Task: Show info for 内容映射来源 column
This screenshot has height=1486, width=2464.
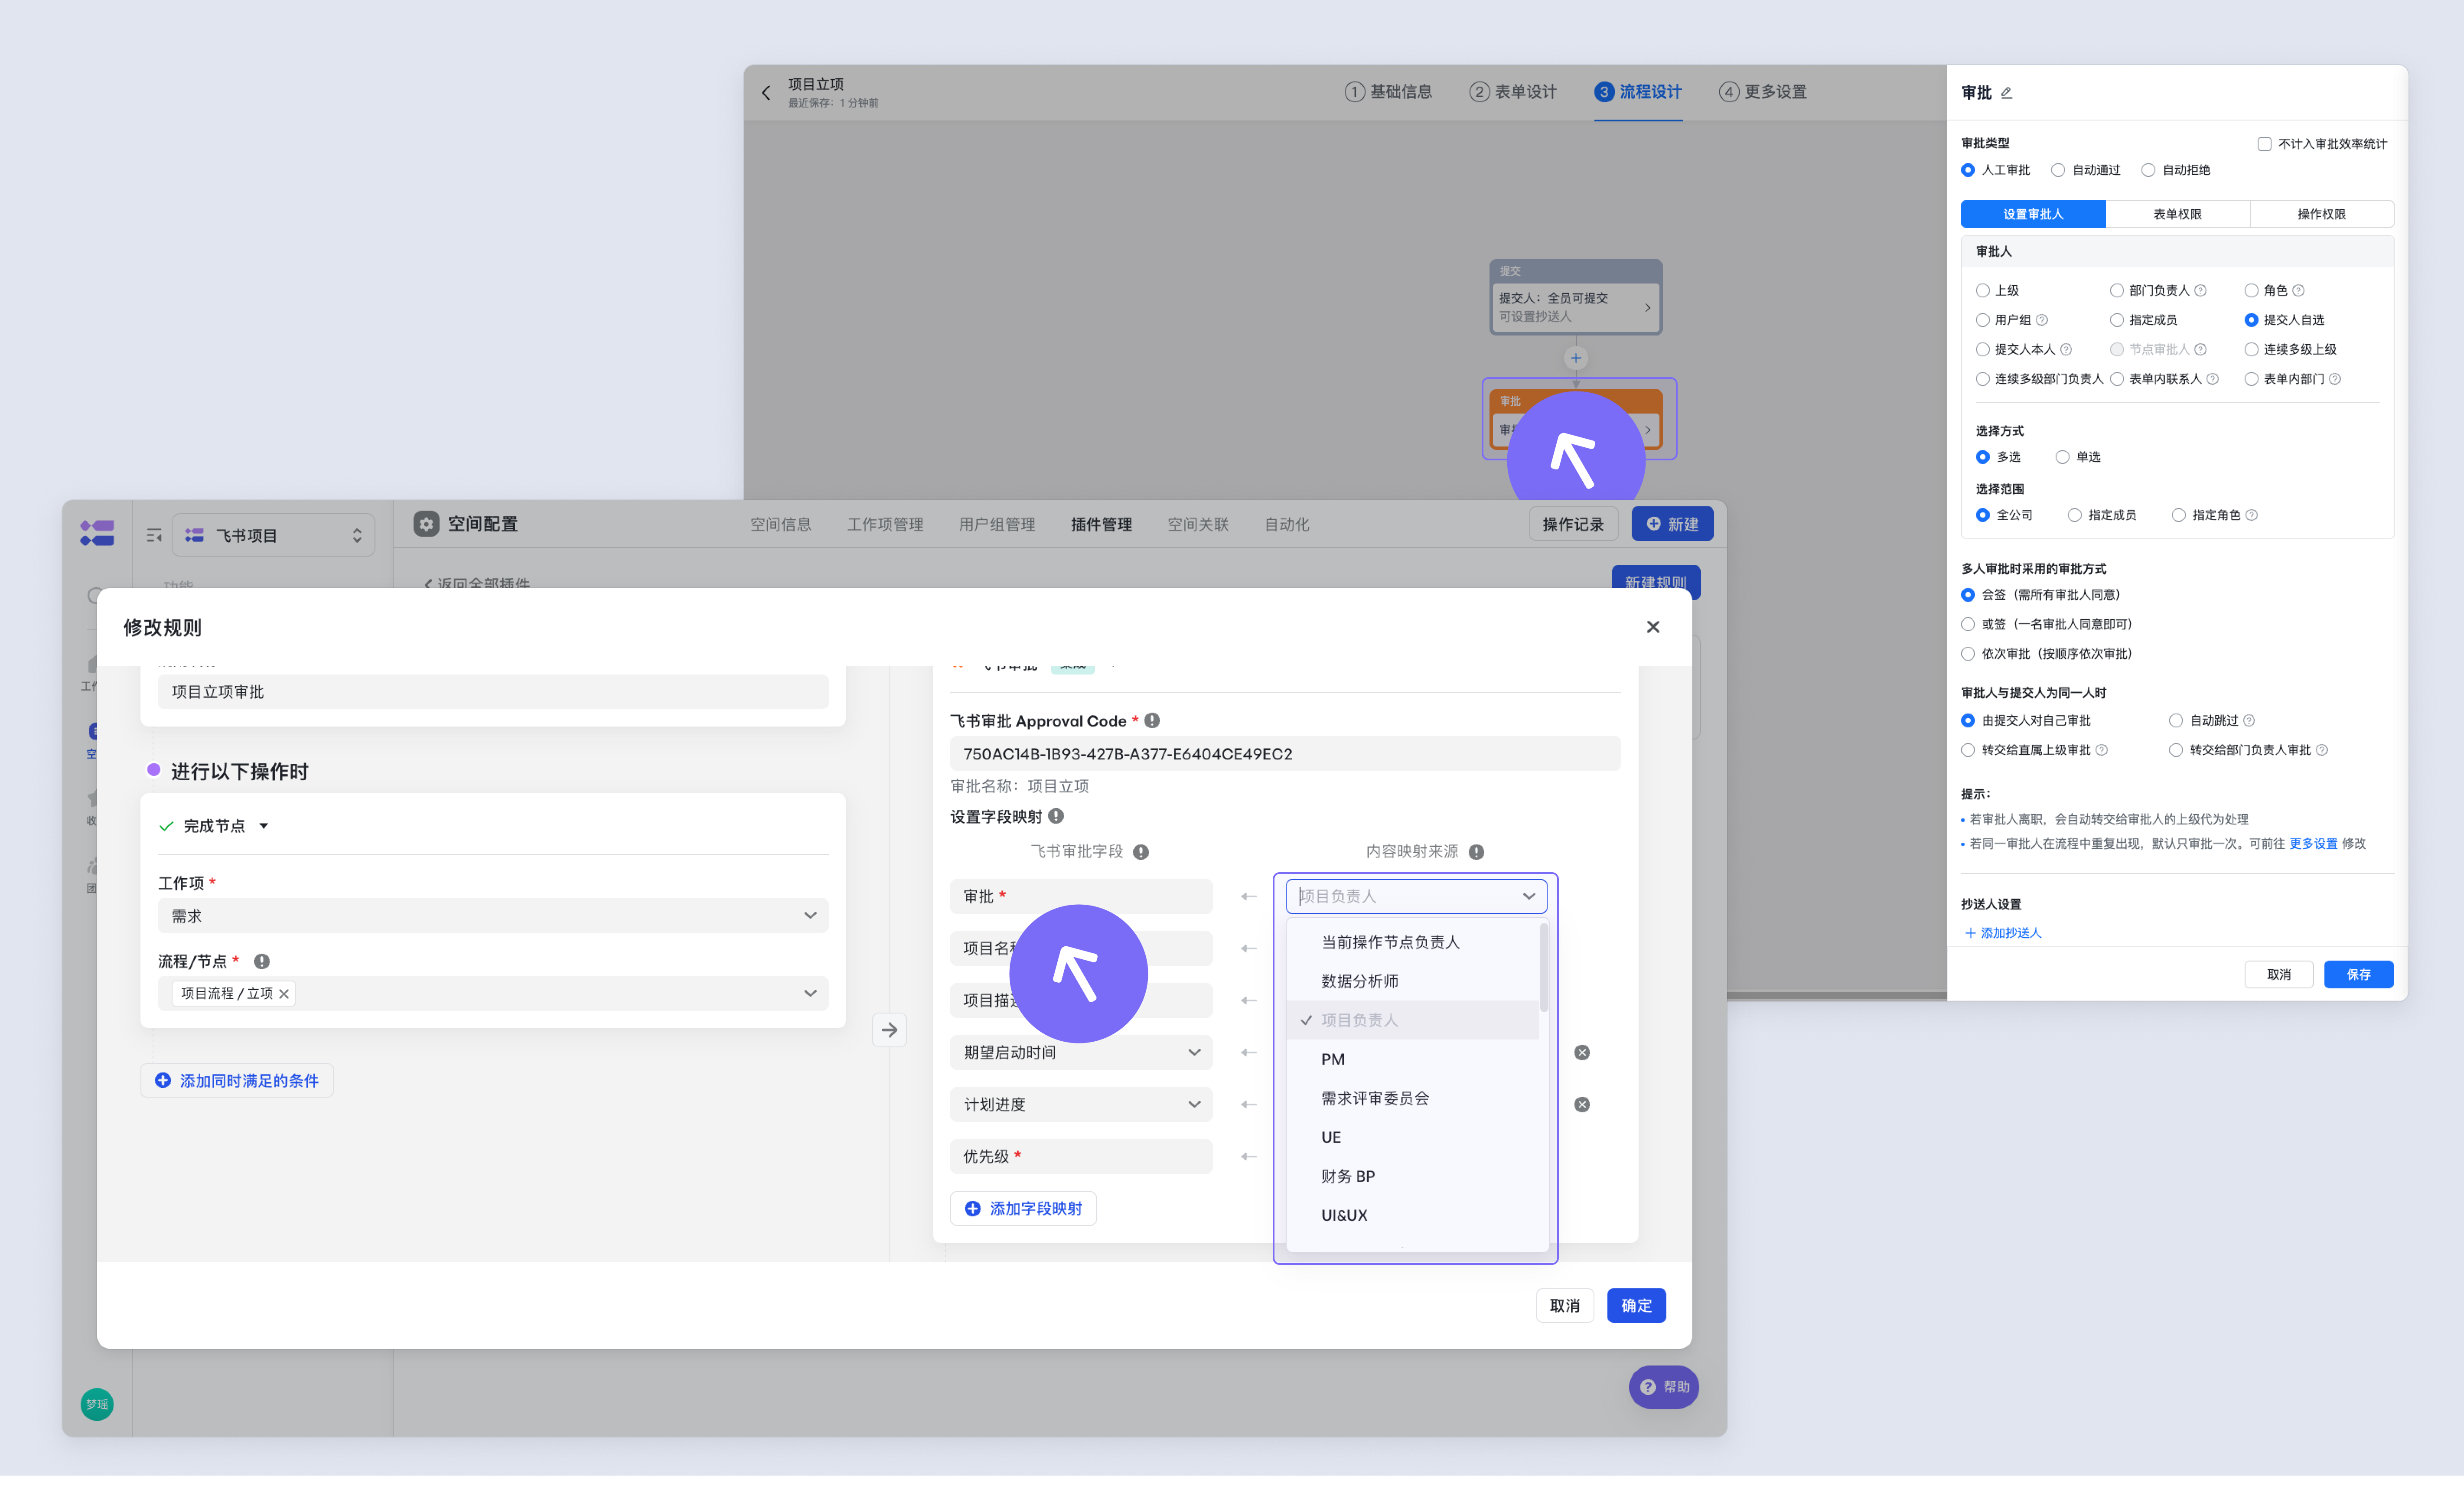Action: [x=1476, y=852]
